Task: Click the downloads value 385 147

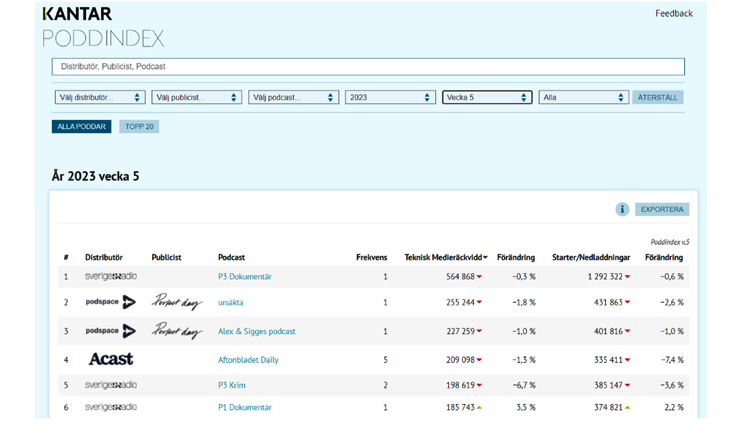Action: [608, 385]
